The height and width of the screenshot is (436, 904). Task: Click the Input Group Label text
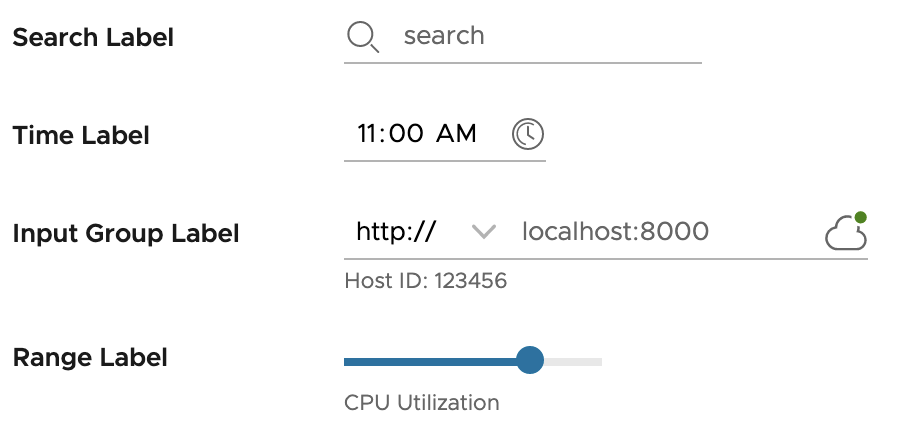tap(126, 234)
